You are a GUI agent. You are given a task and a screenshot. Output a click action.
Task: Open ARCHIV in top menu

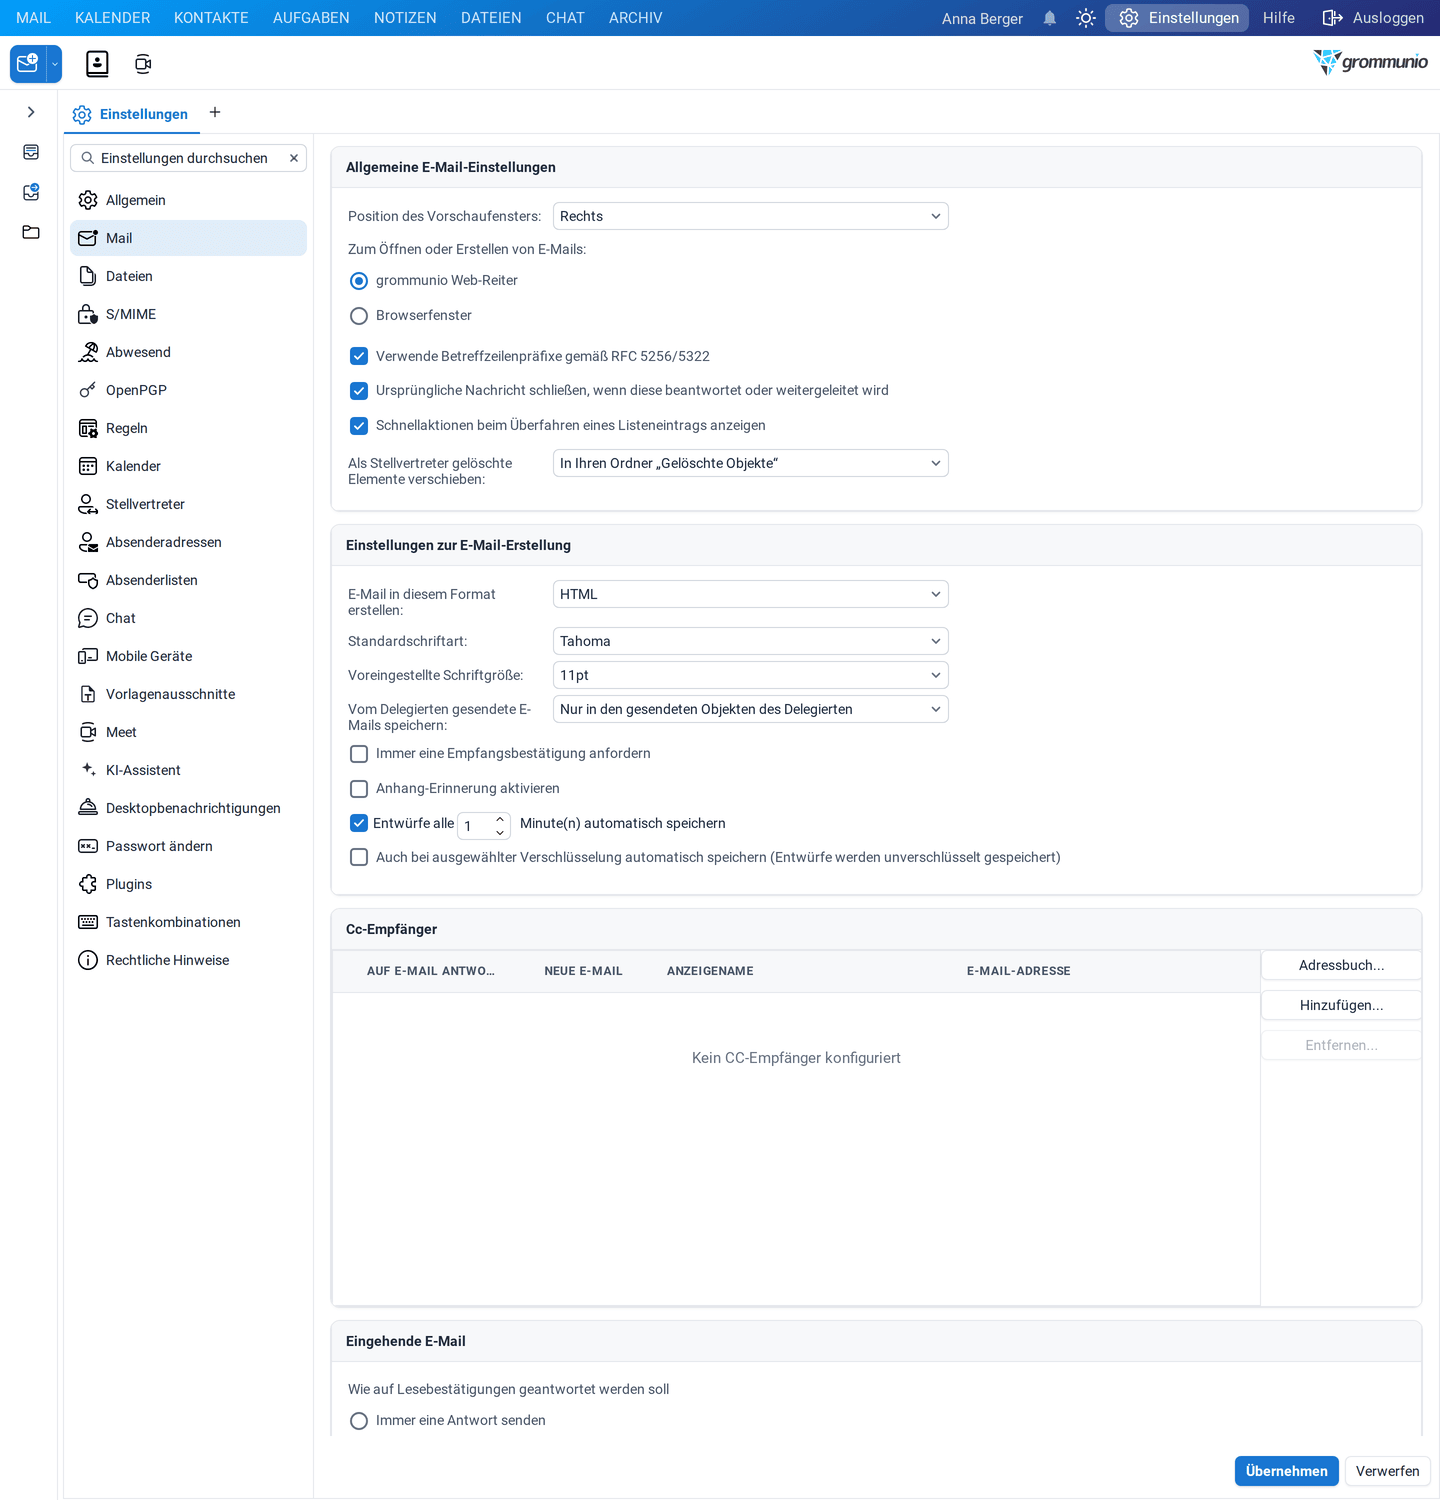coord(636,18)
